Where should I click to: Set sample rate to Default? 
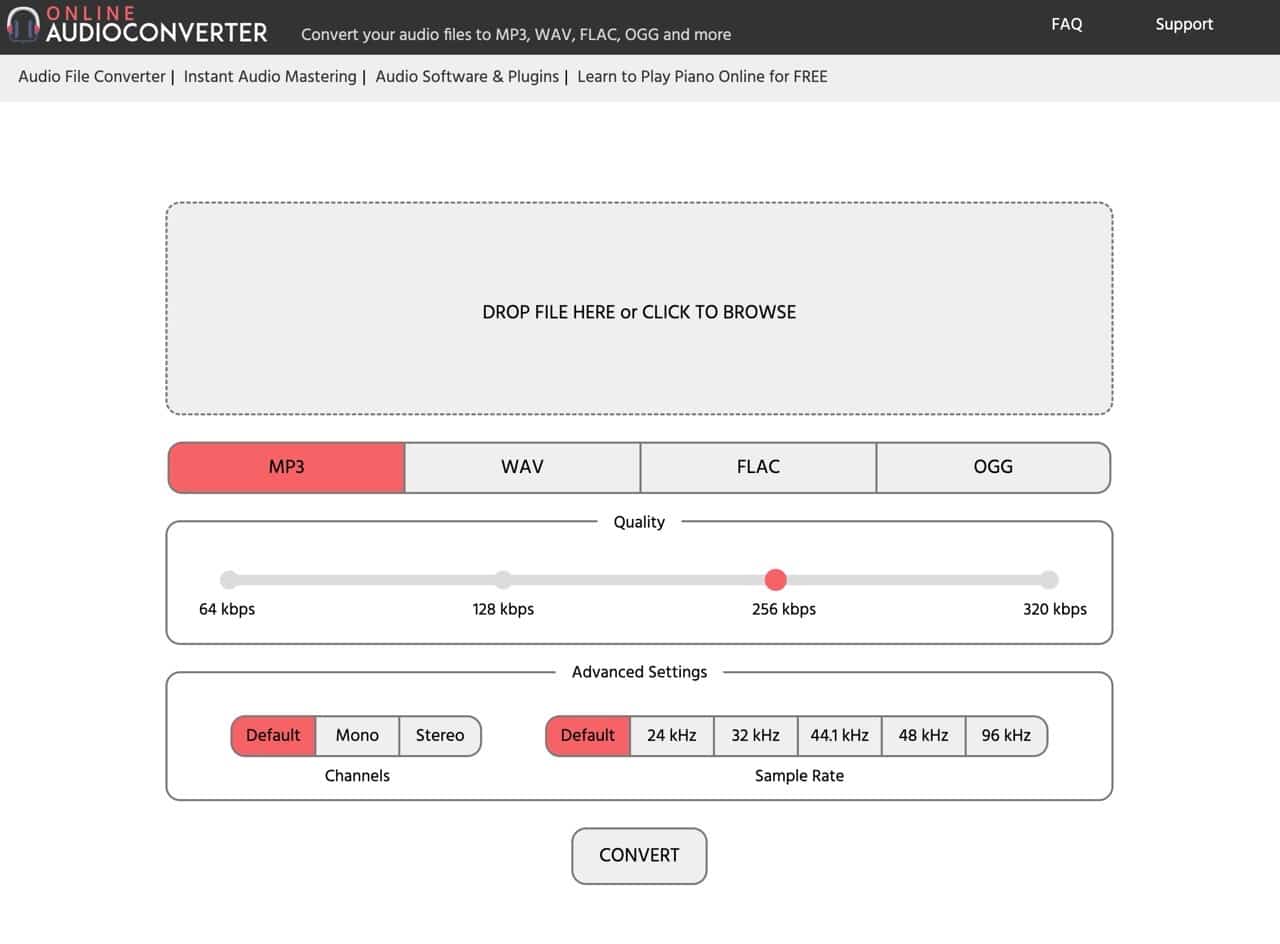587,735
